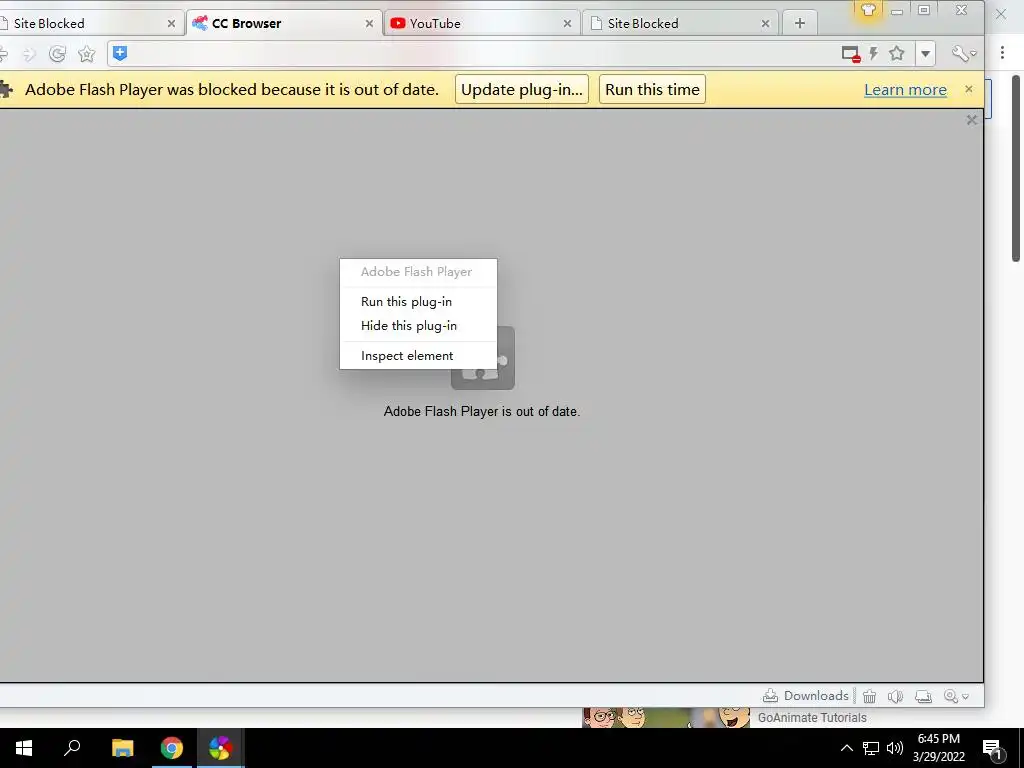1024x768 pixels.
Task: Open the wrench settings menu
Action: point(964,54)
